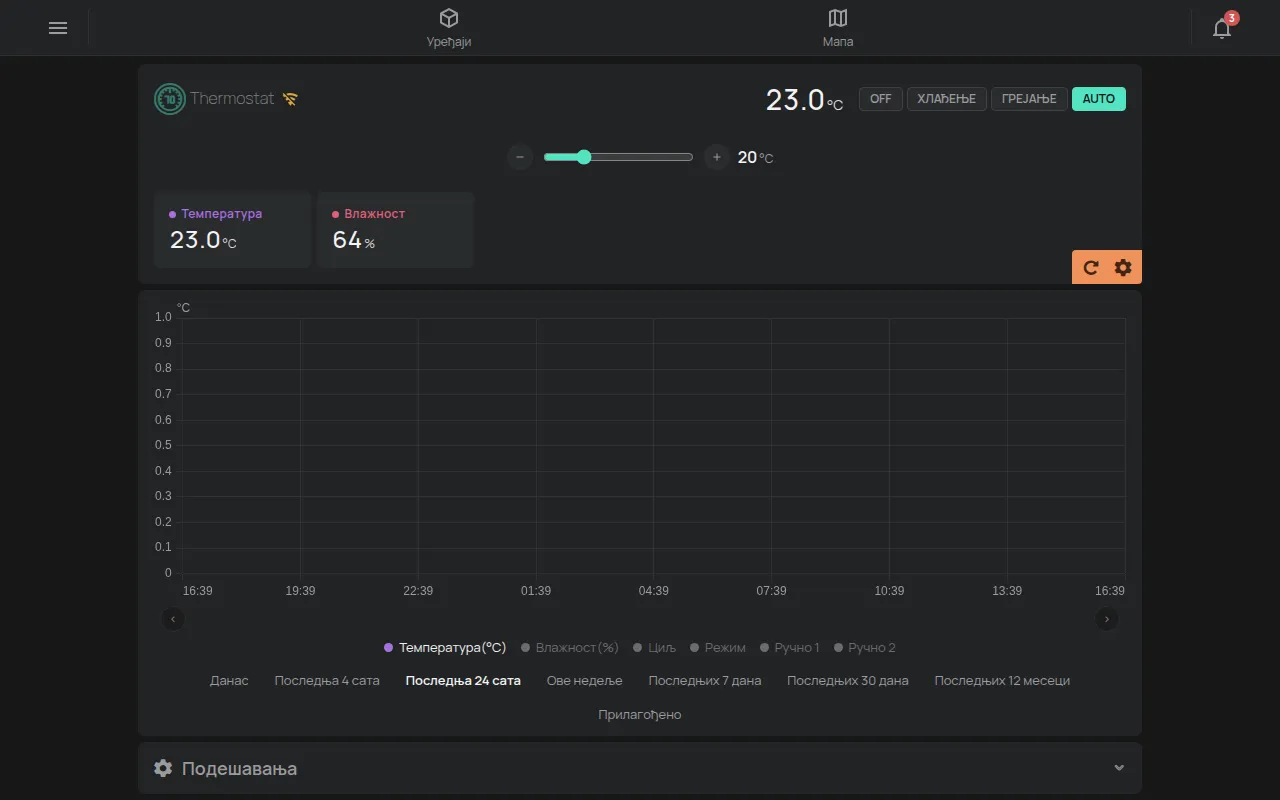Show the Циљ series in chart
This screenshot has width=1280, height=800.
tap(655, 648)
